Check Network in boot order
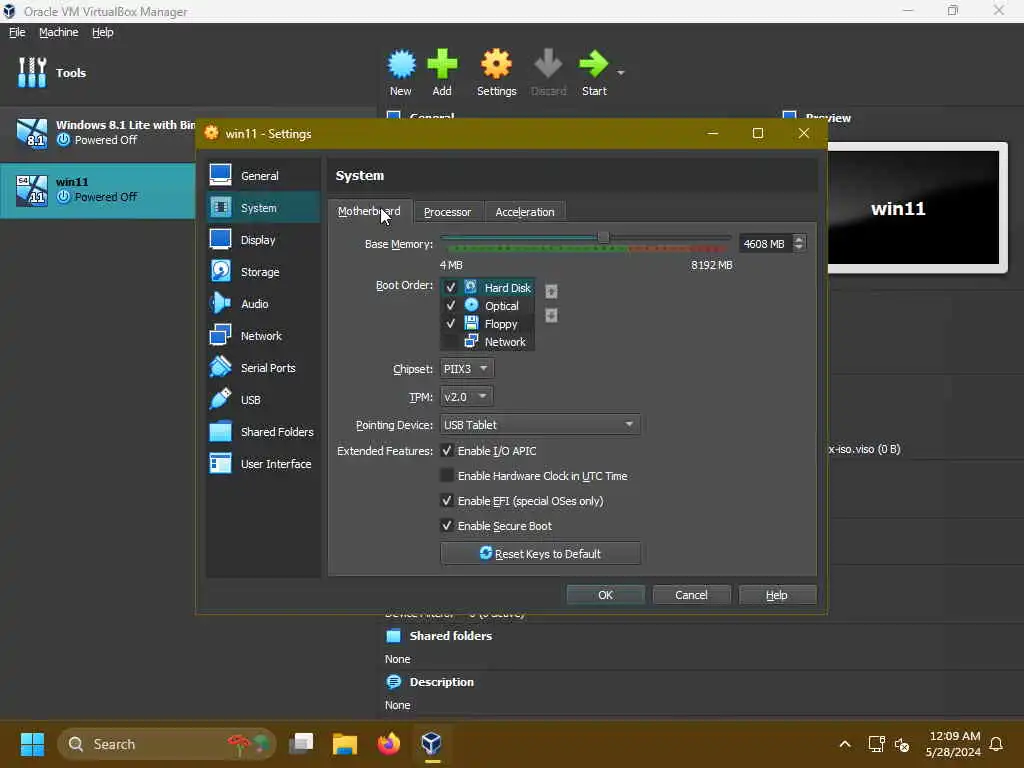1024x768 pixels. [x=451, y=342]
